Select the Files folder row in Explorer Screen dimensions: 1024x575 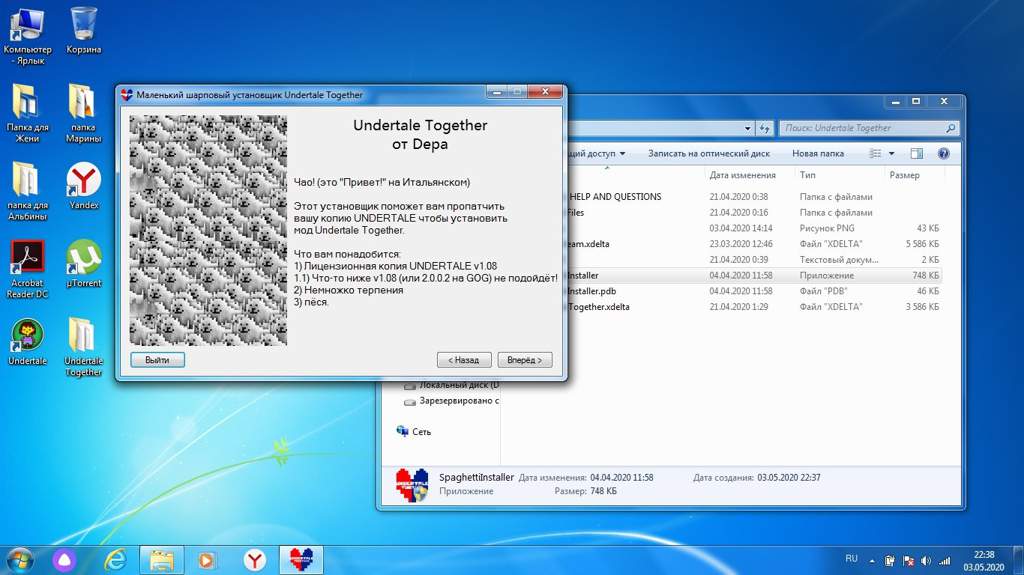[754, 212]
